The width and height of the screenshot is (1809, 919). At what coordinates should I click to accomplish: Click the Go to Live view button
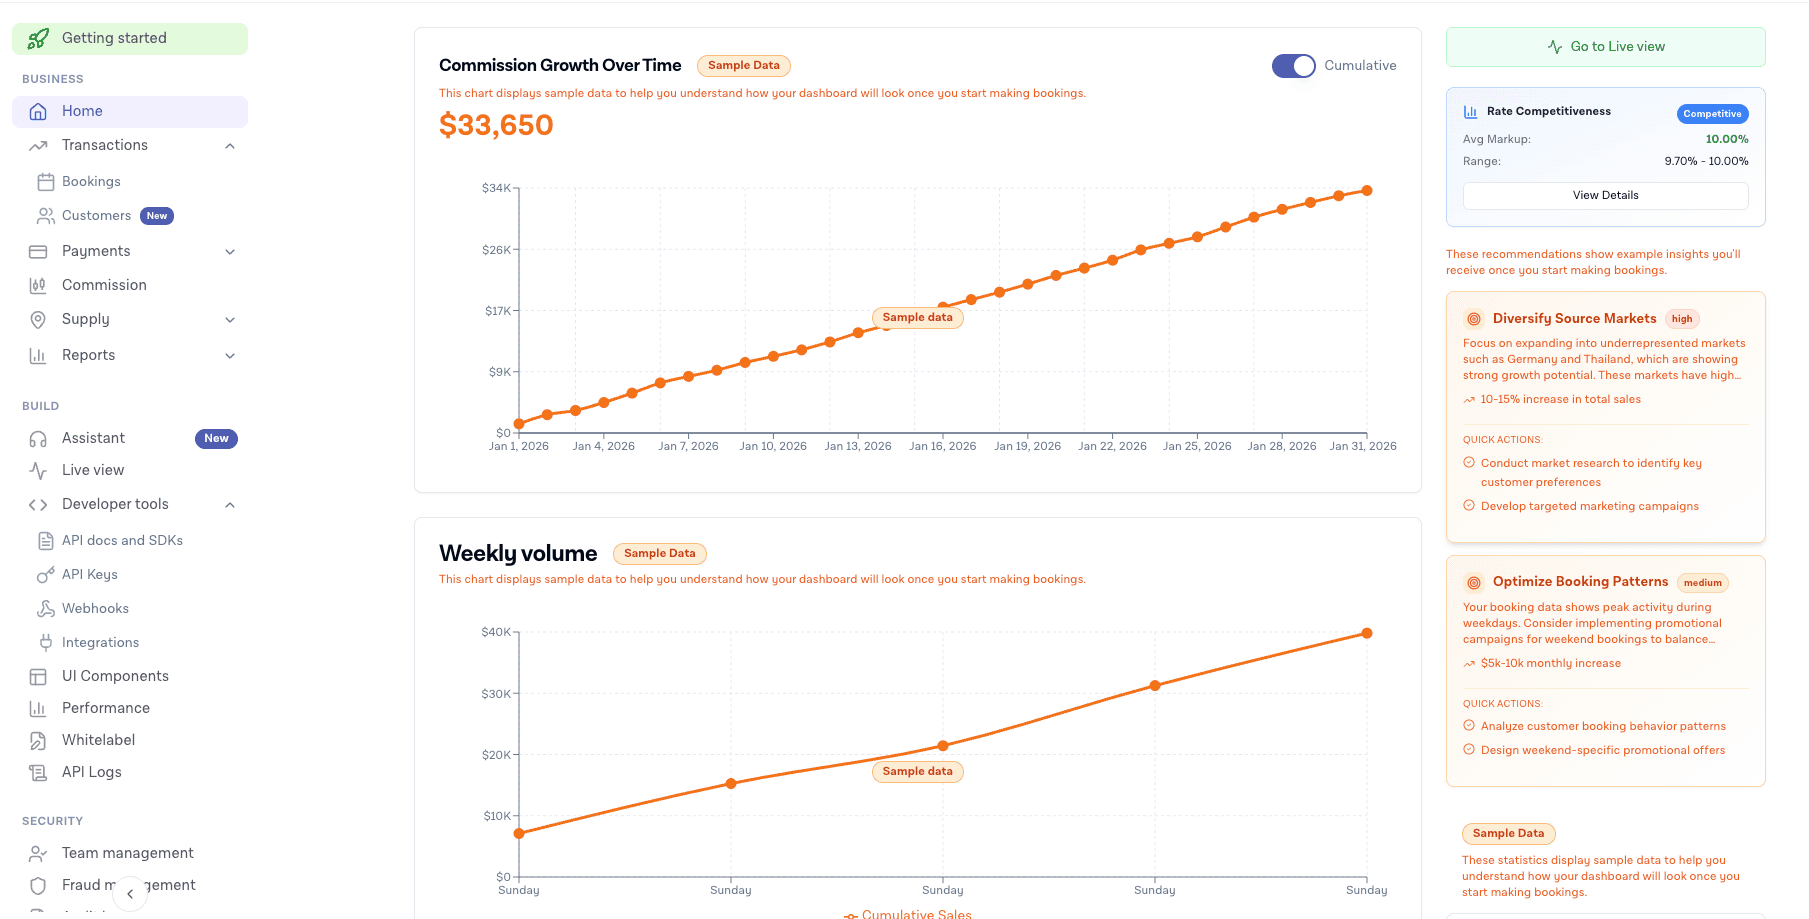1605,47
